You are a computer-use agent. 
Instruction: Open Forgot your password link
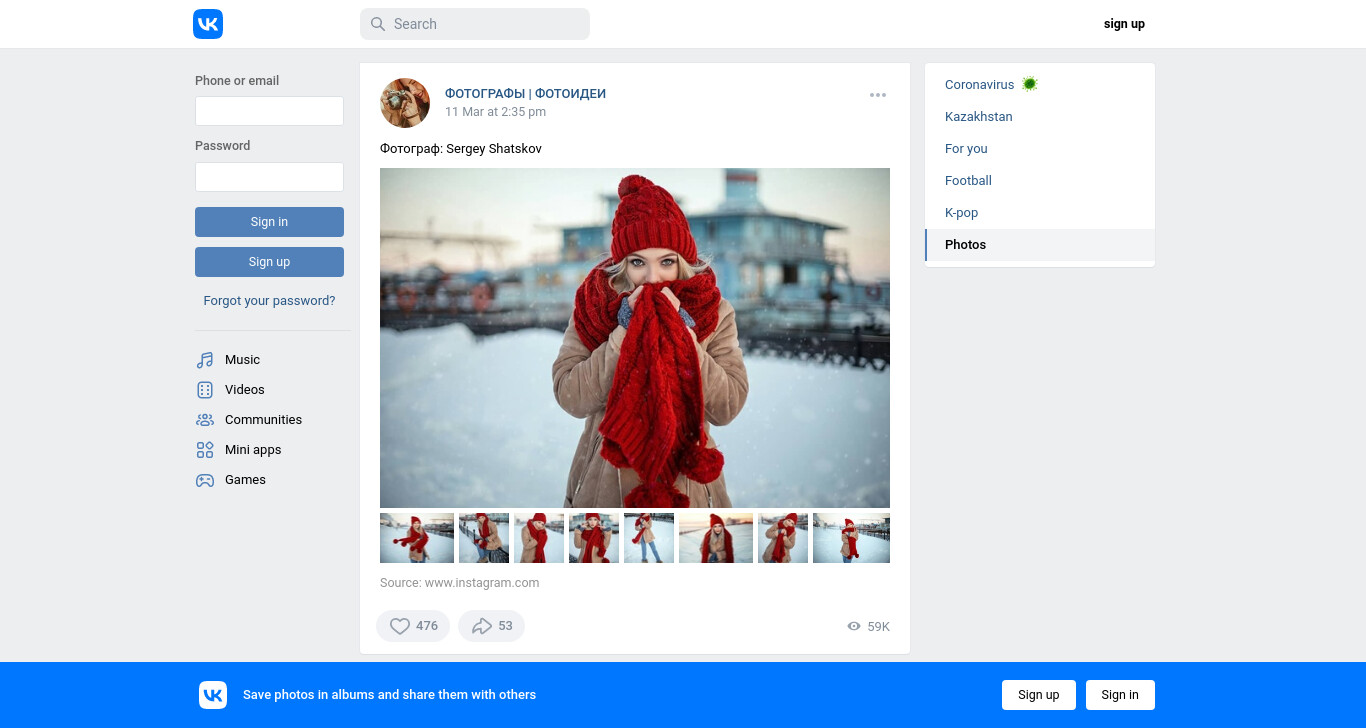click(269, 300)
